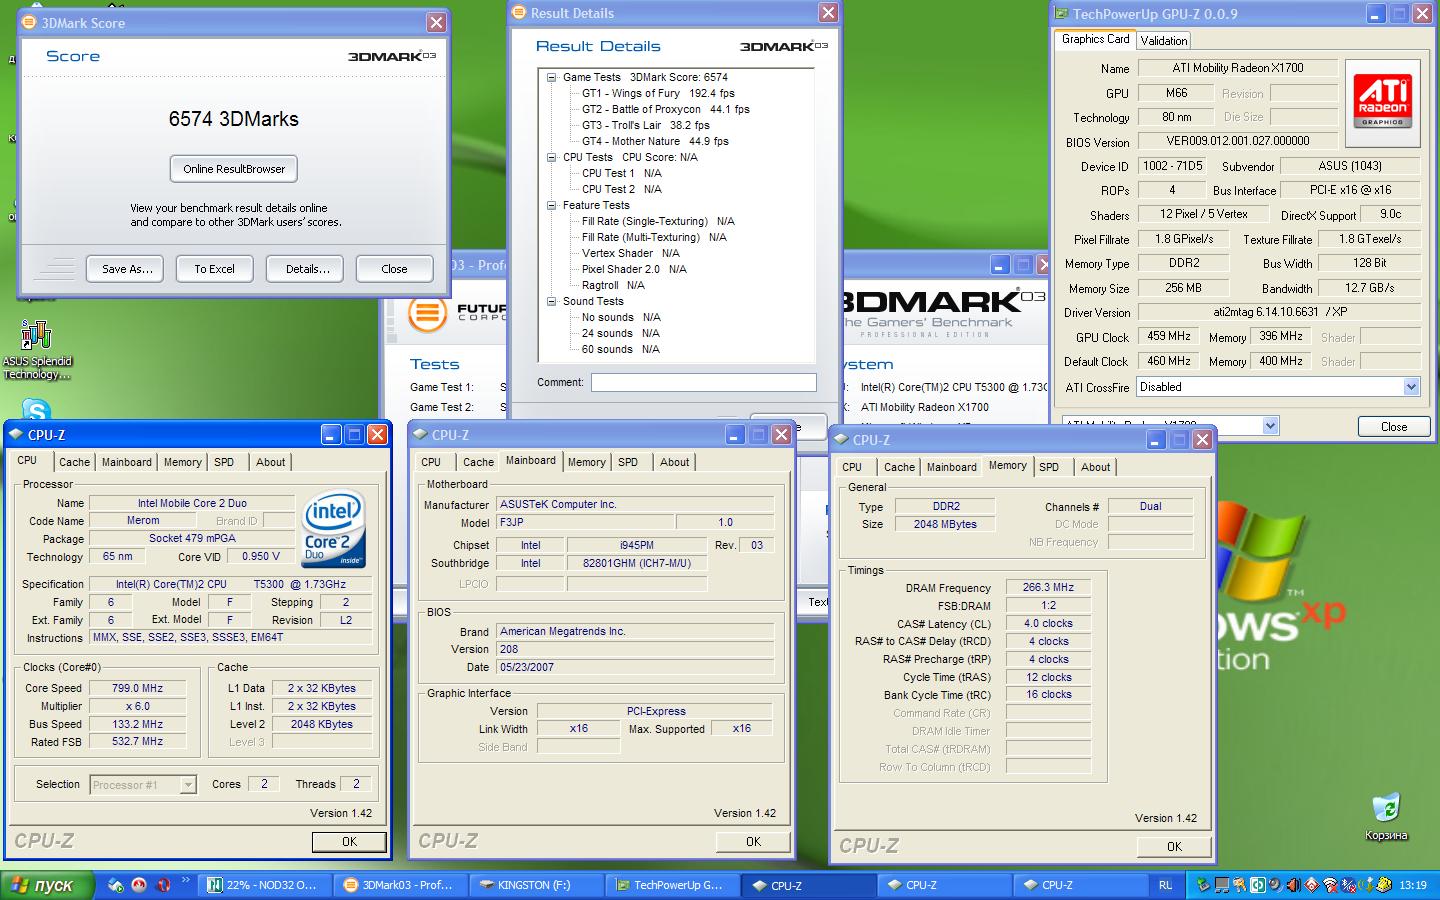Click the red diamond tray icon
Image resolution: width=1440 pixels, height=900 pixels.
click(x=1312, y=885)
